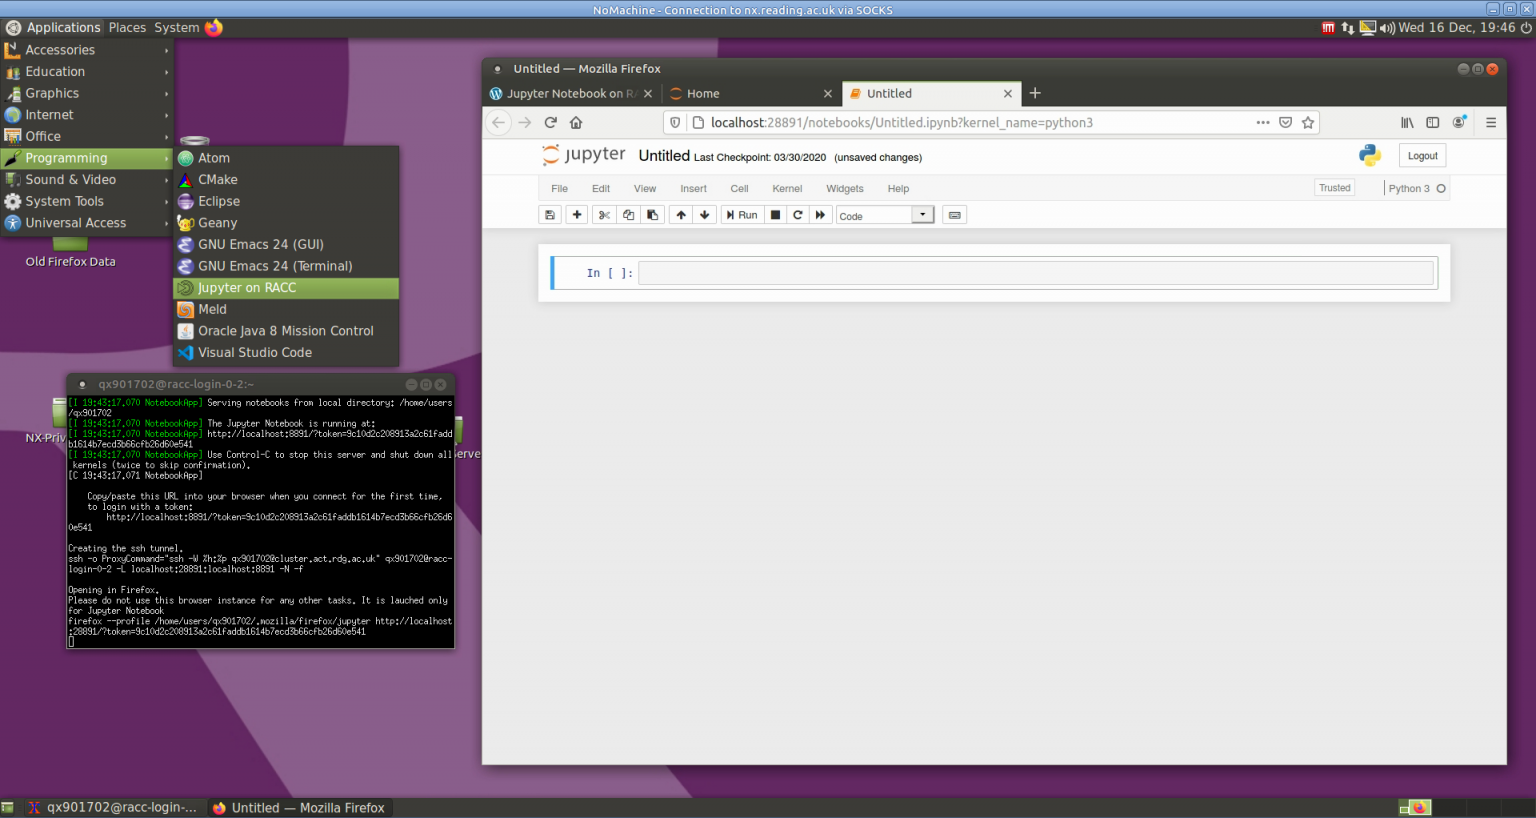Image resolution: width=1536 pixels, height=818 pixels.
Task: Open the Widgets menu in Jupyter
Action: 845,188
